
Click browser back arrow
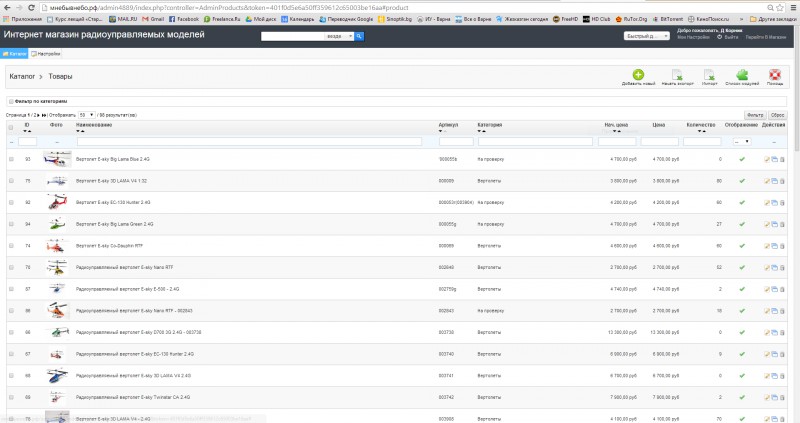tap(7, 8)
